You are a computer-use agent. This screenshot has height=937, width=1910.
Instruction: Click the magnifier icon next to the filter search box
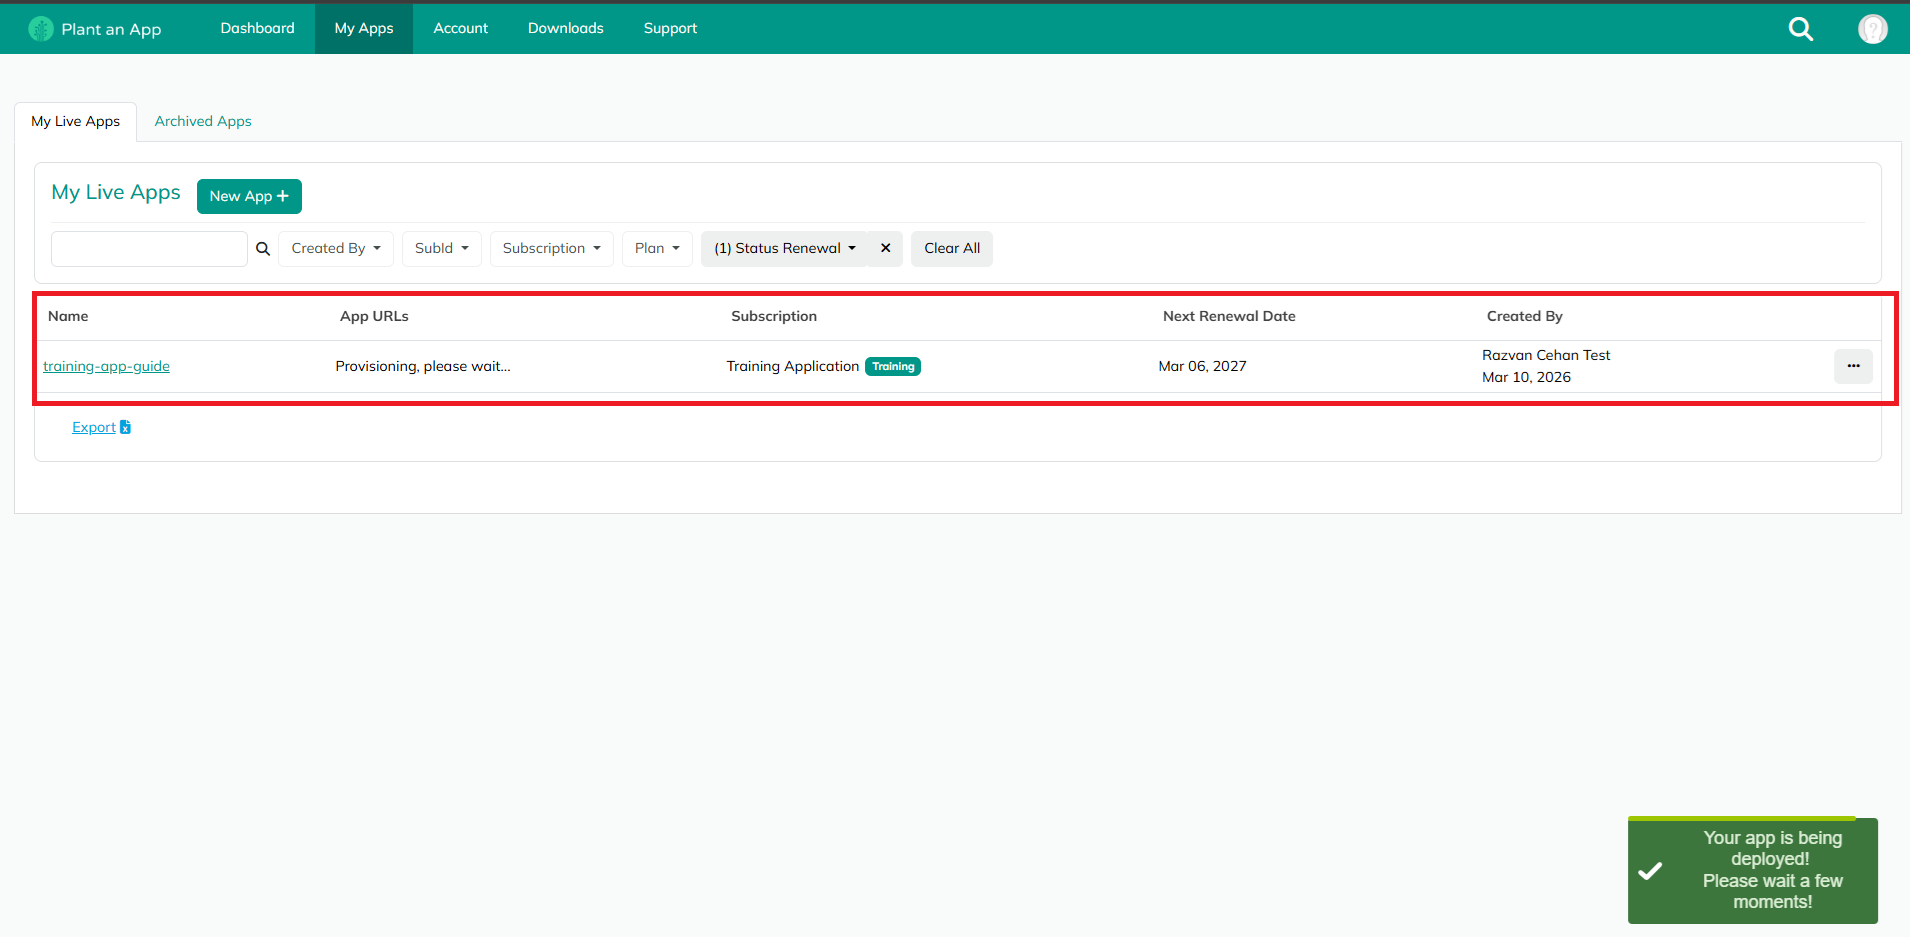262,248
